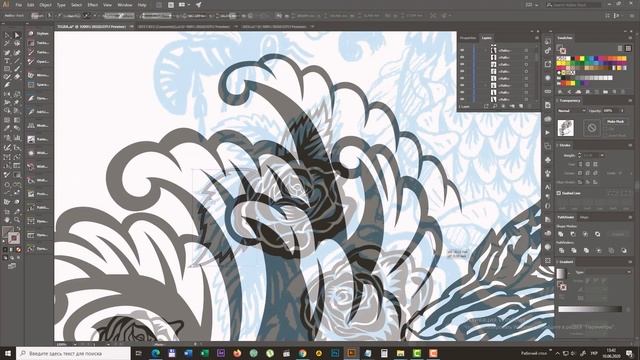Click the stroke Weight stepper arrows
Viewport: 640px width, 360px height.
pos(579,156)
